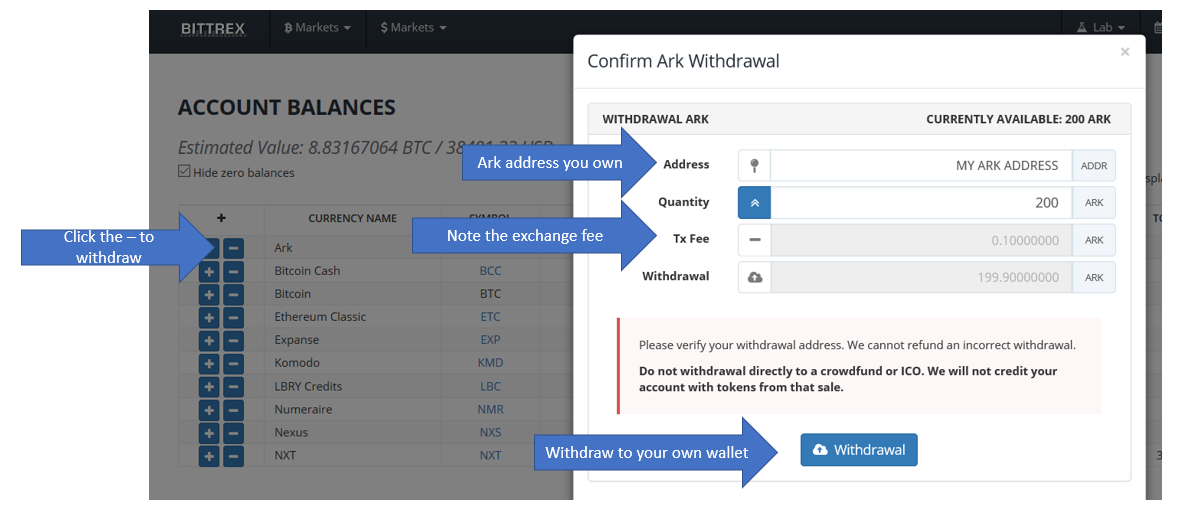Click the minus withdraw button for Nexus
Screen dimensions: 1189x522
click(234, 433)
